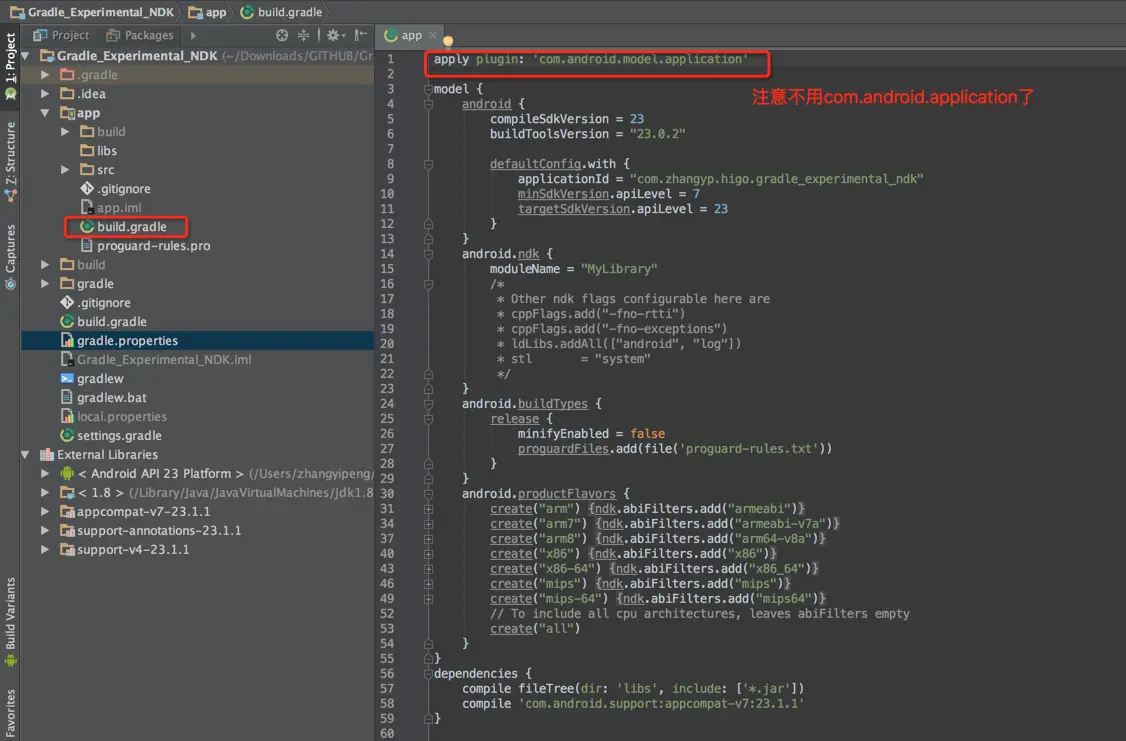Screen dimensions: 1126x741
Task: Fold the release block at line 25
Action: [428, 419]
